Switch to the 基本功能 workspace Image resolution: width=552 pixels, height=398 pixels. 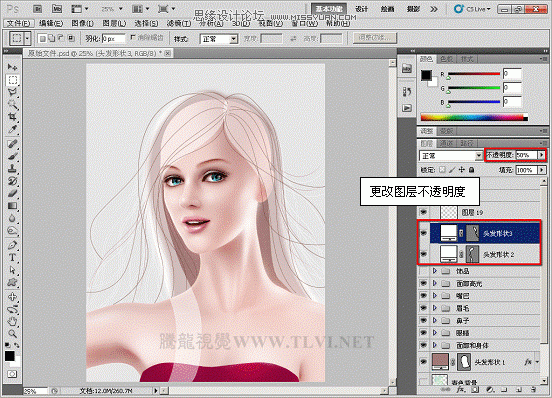tap(329, 9)
